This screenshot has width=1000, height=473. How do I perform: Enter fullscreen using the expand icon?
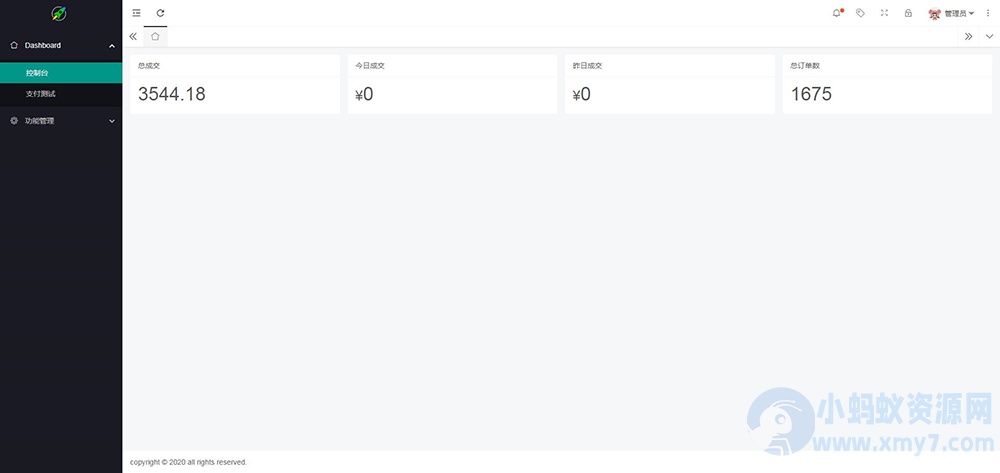(884, 13)
